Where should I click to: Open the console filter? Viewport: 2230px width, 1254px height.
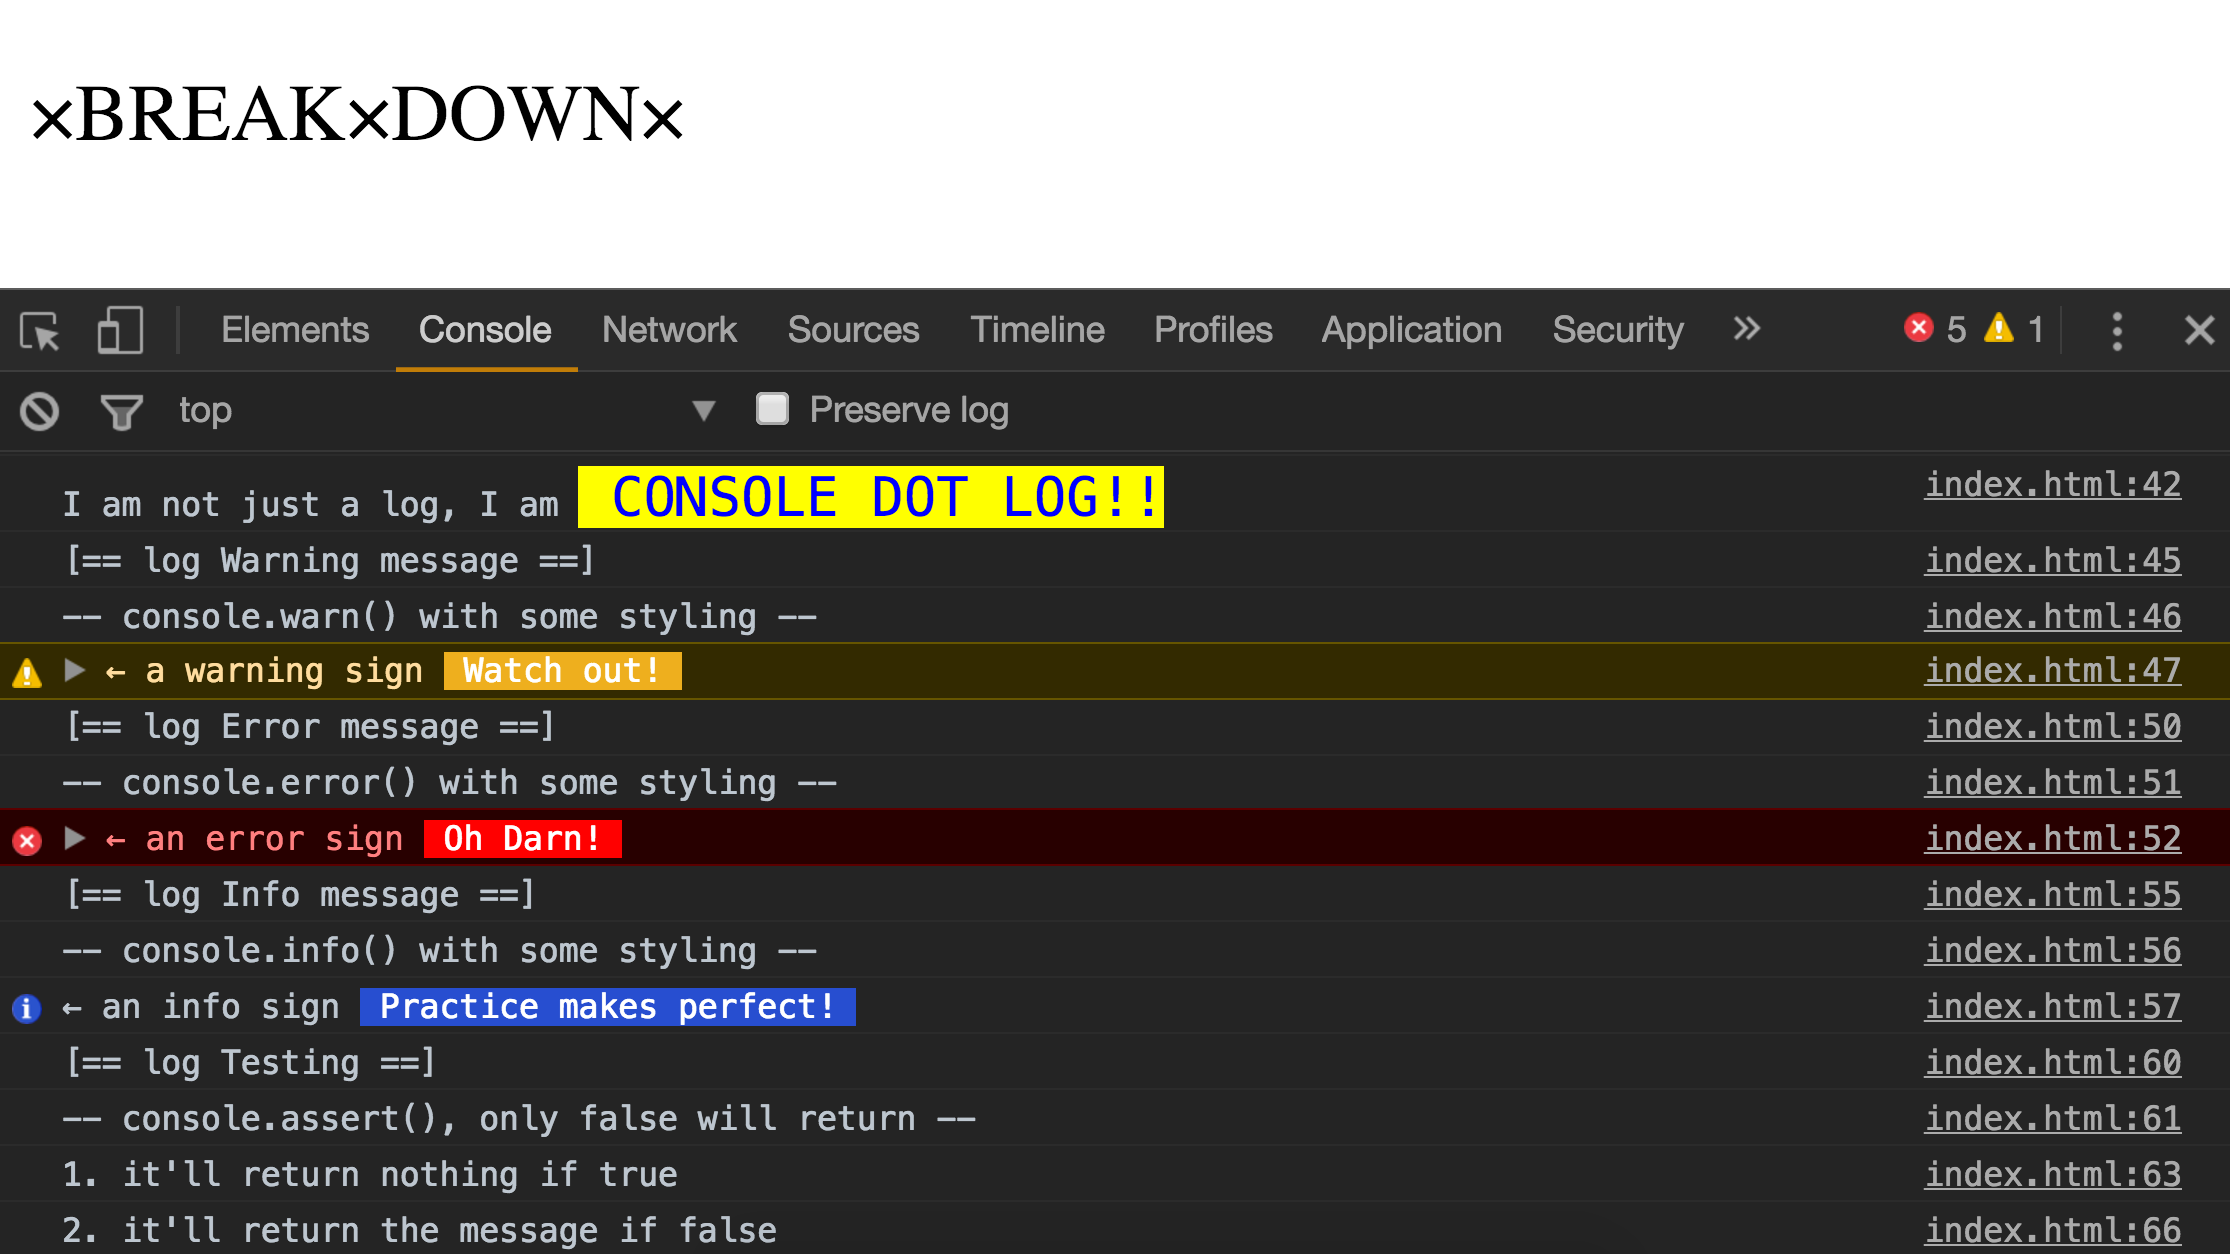pyautogui.click(x=120, y=410)
